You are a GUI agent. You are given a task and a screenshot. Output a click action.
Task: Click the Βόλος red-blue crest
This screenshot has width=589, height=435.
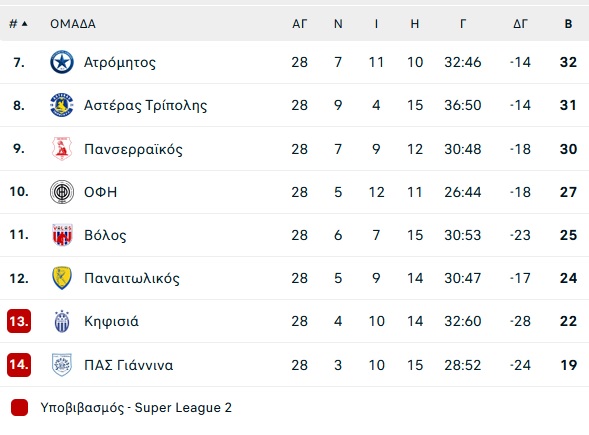coord(62,235)
